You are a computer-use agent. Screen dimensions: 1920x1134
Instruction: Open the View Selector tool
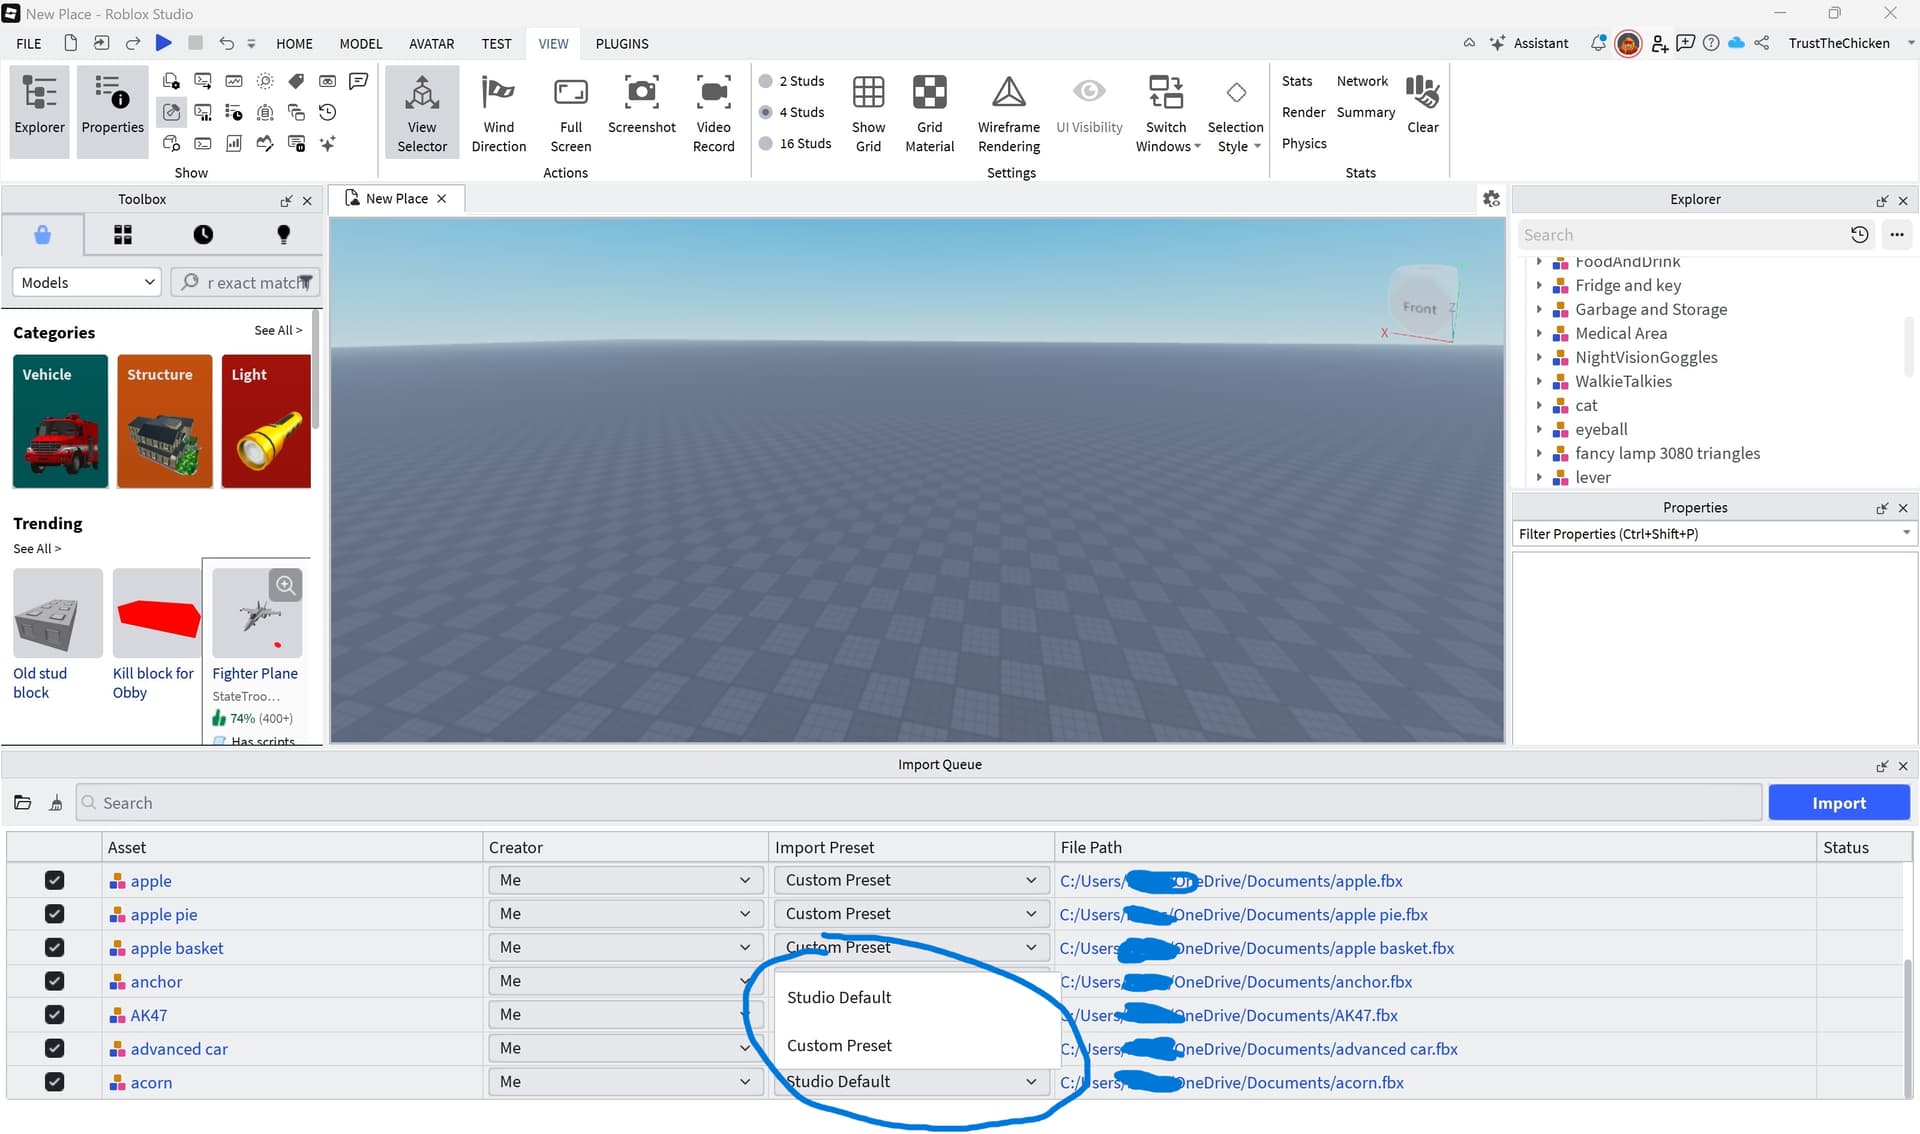422,112
